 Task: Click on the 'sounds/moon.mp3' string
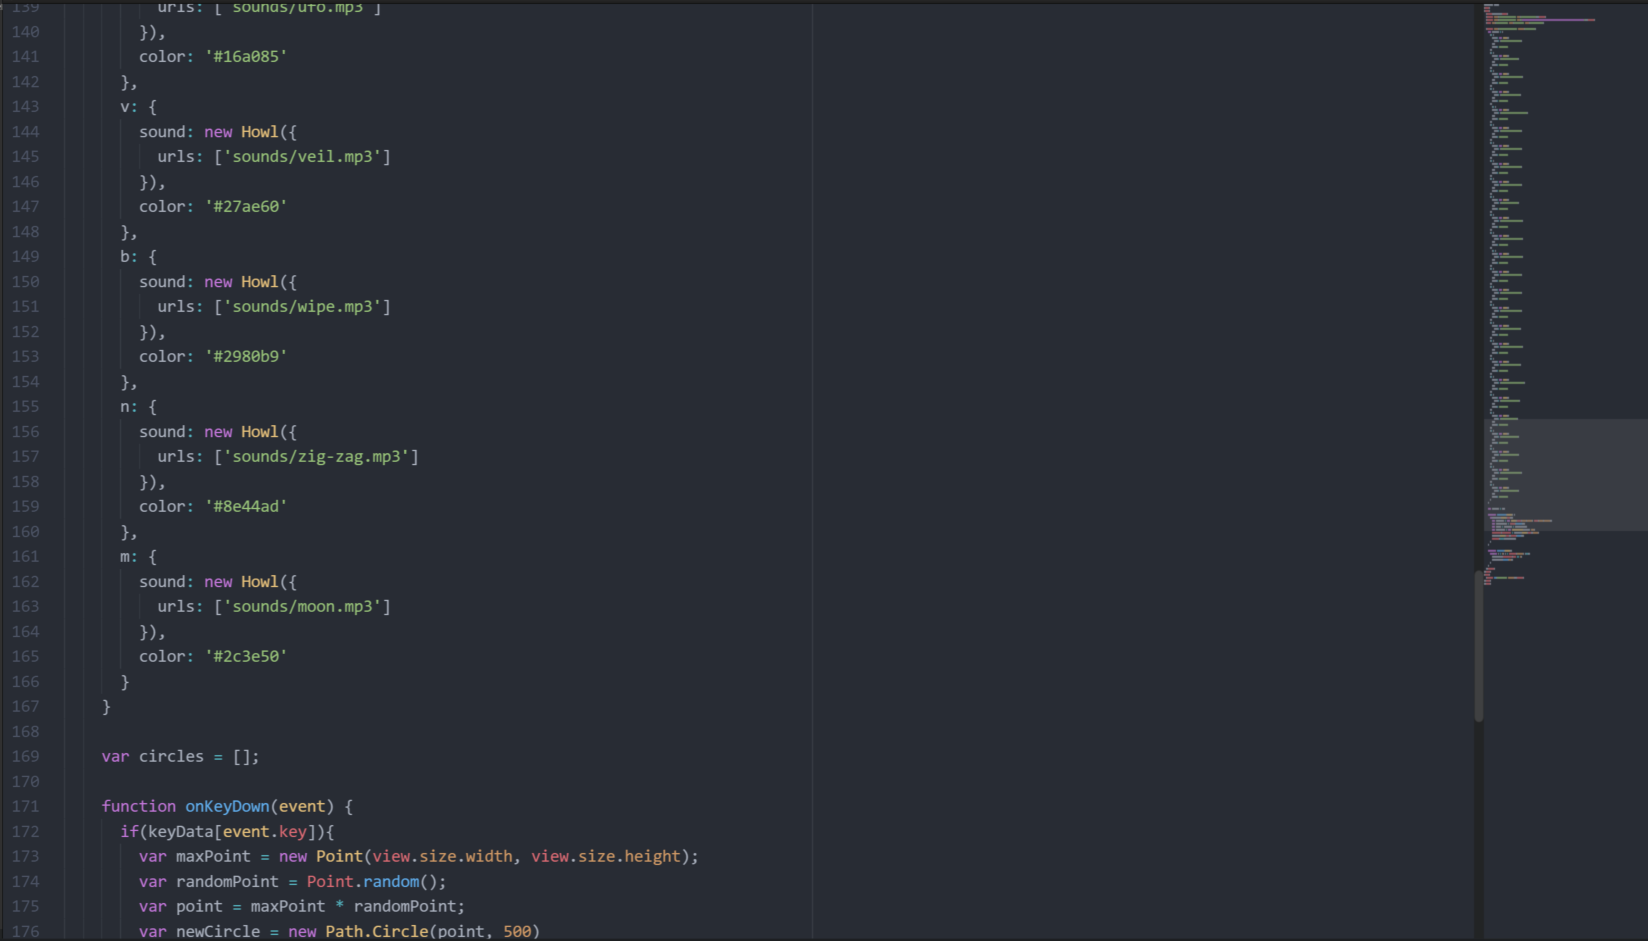click(302, 607)
